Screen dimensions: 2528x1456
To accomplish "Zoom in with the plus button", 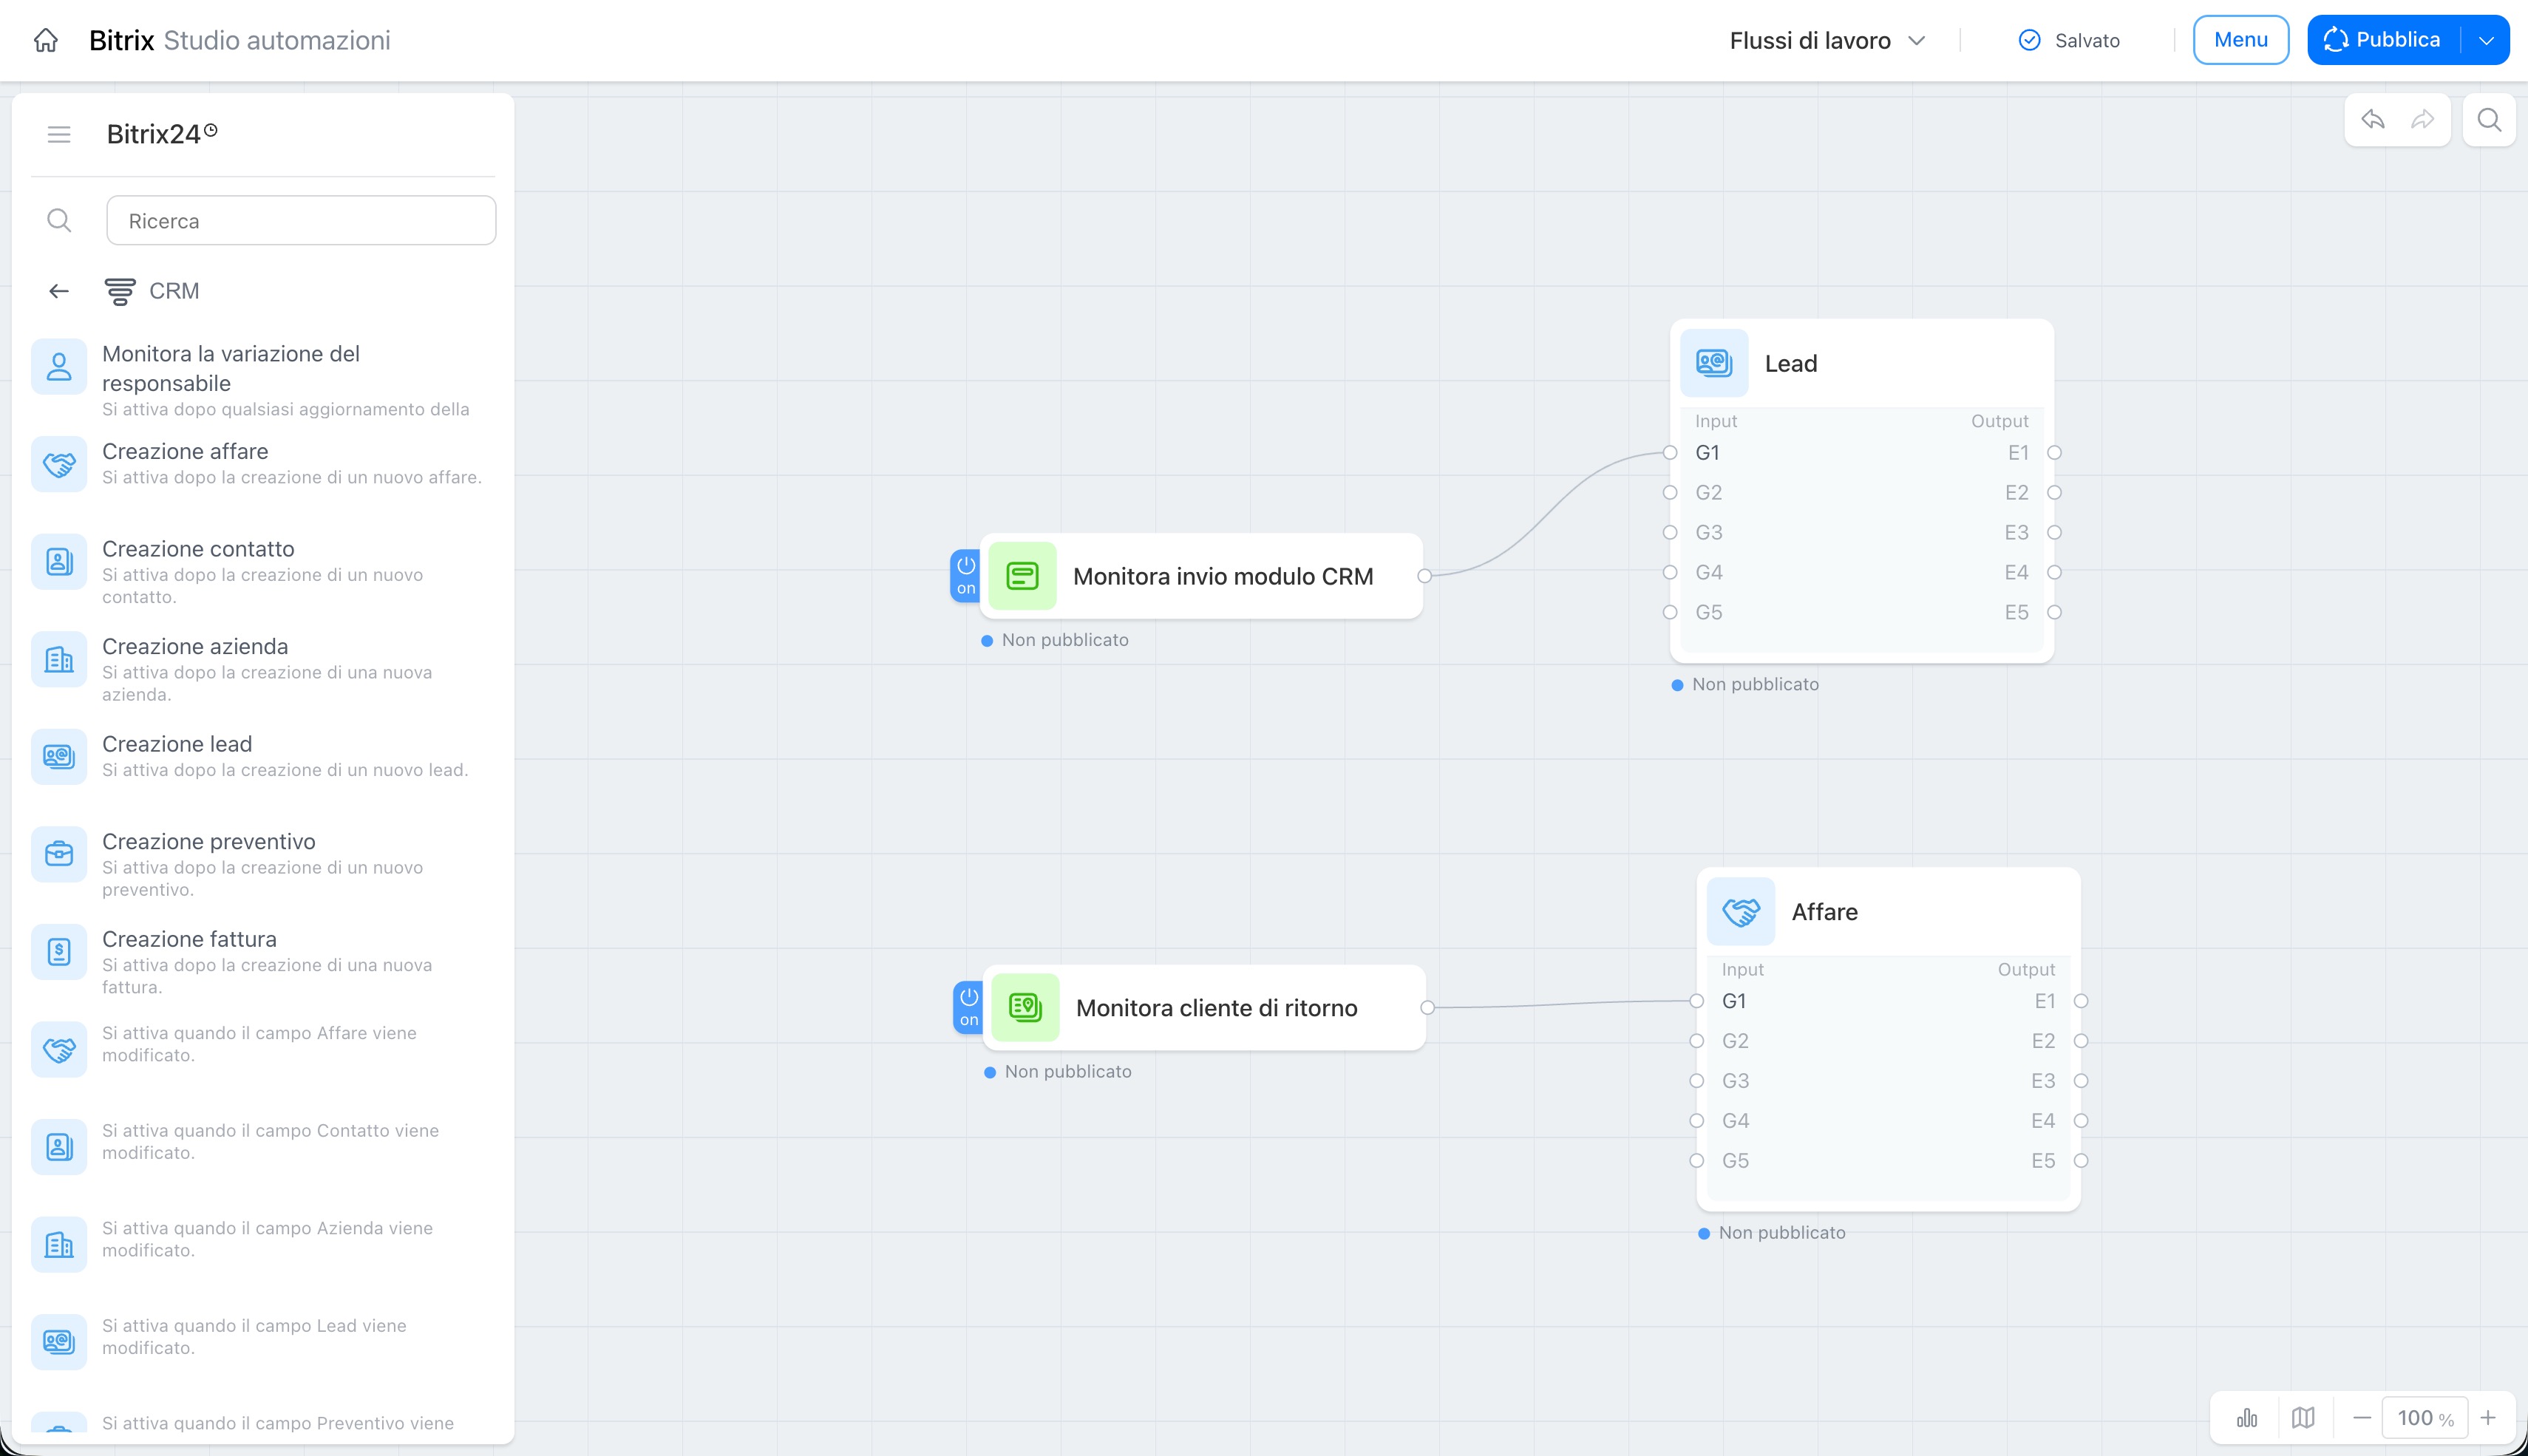I will (x=2488, y=1417).
